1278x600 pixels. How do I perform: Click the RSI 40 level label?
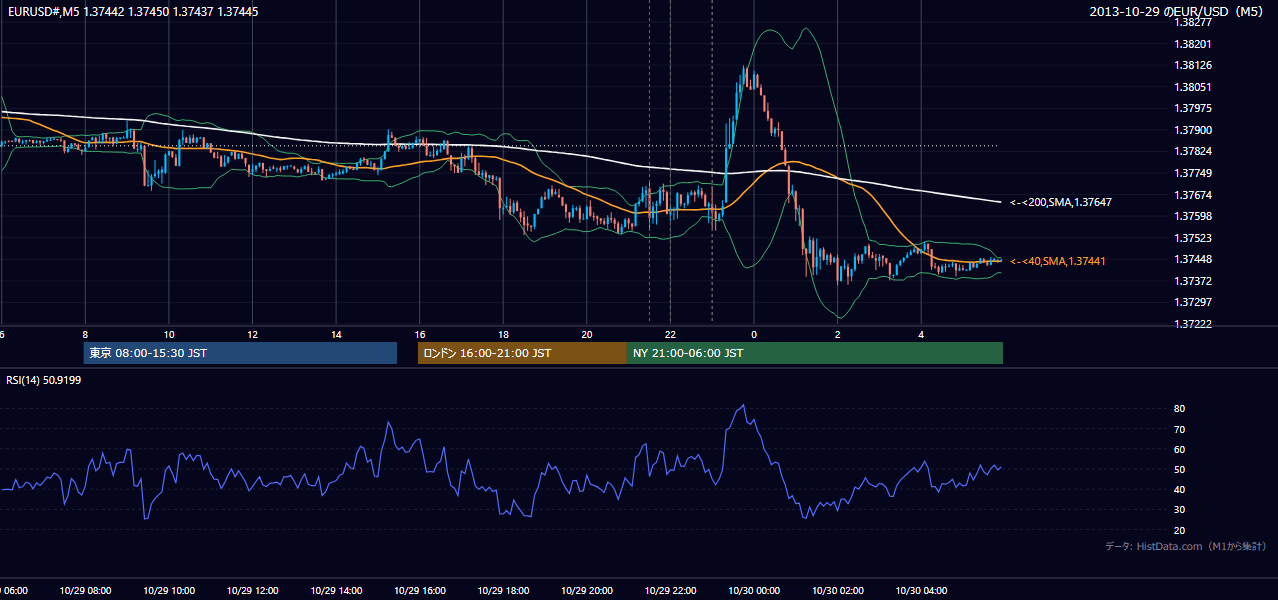coord(1180,489)
